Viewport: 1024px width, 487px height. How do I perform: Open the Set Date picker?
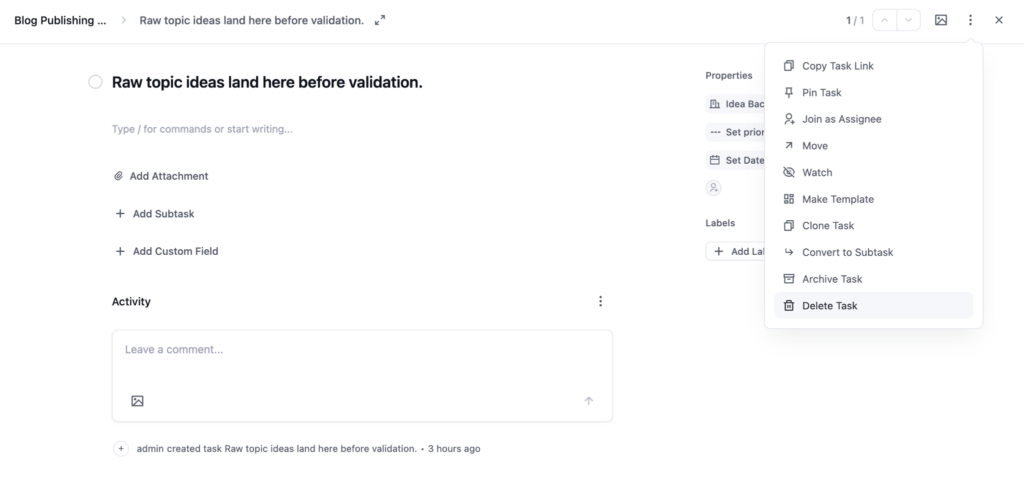click(x=736, y=160)
